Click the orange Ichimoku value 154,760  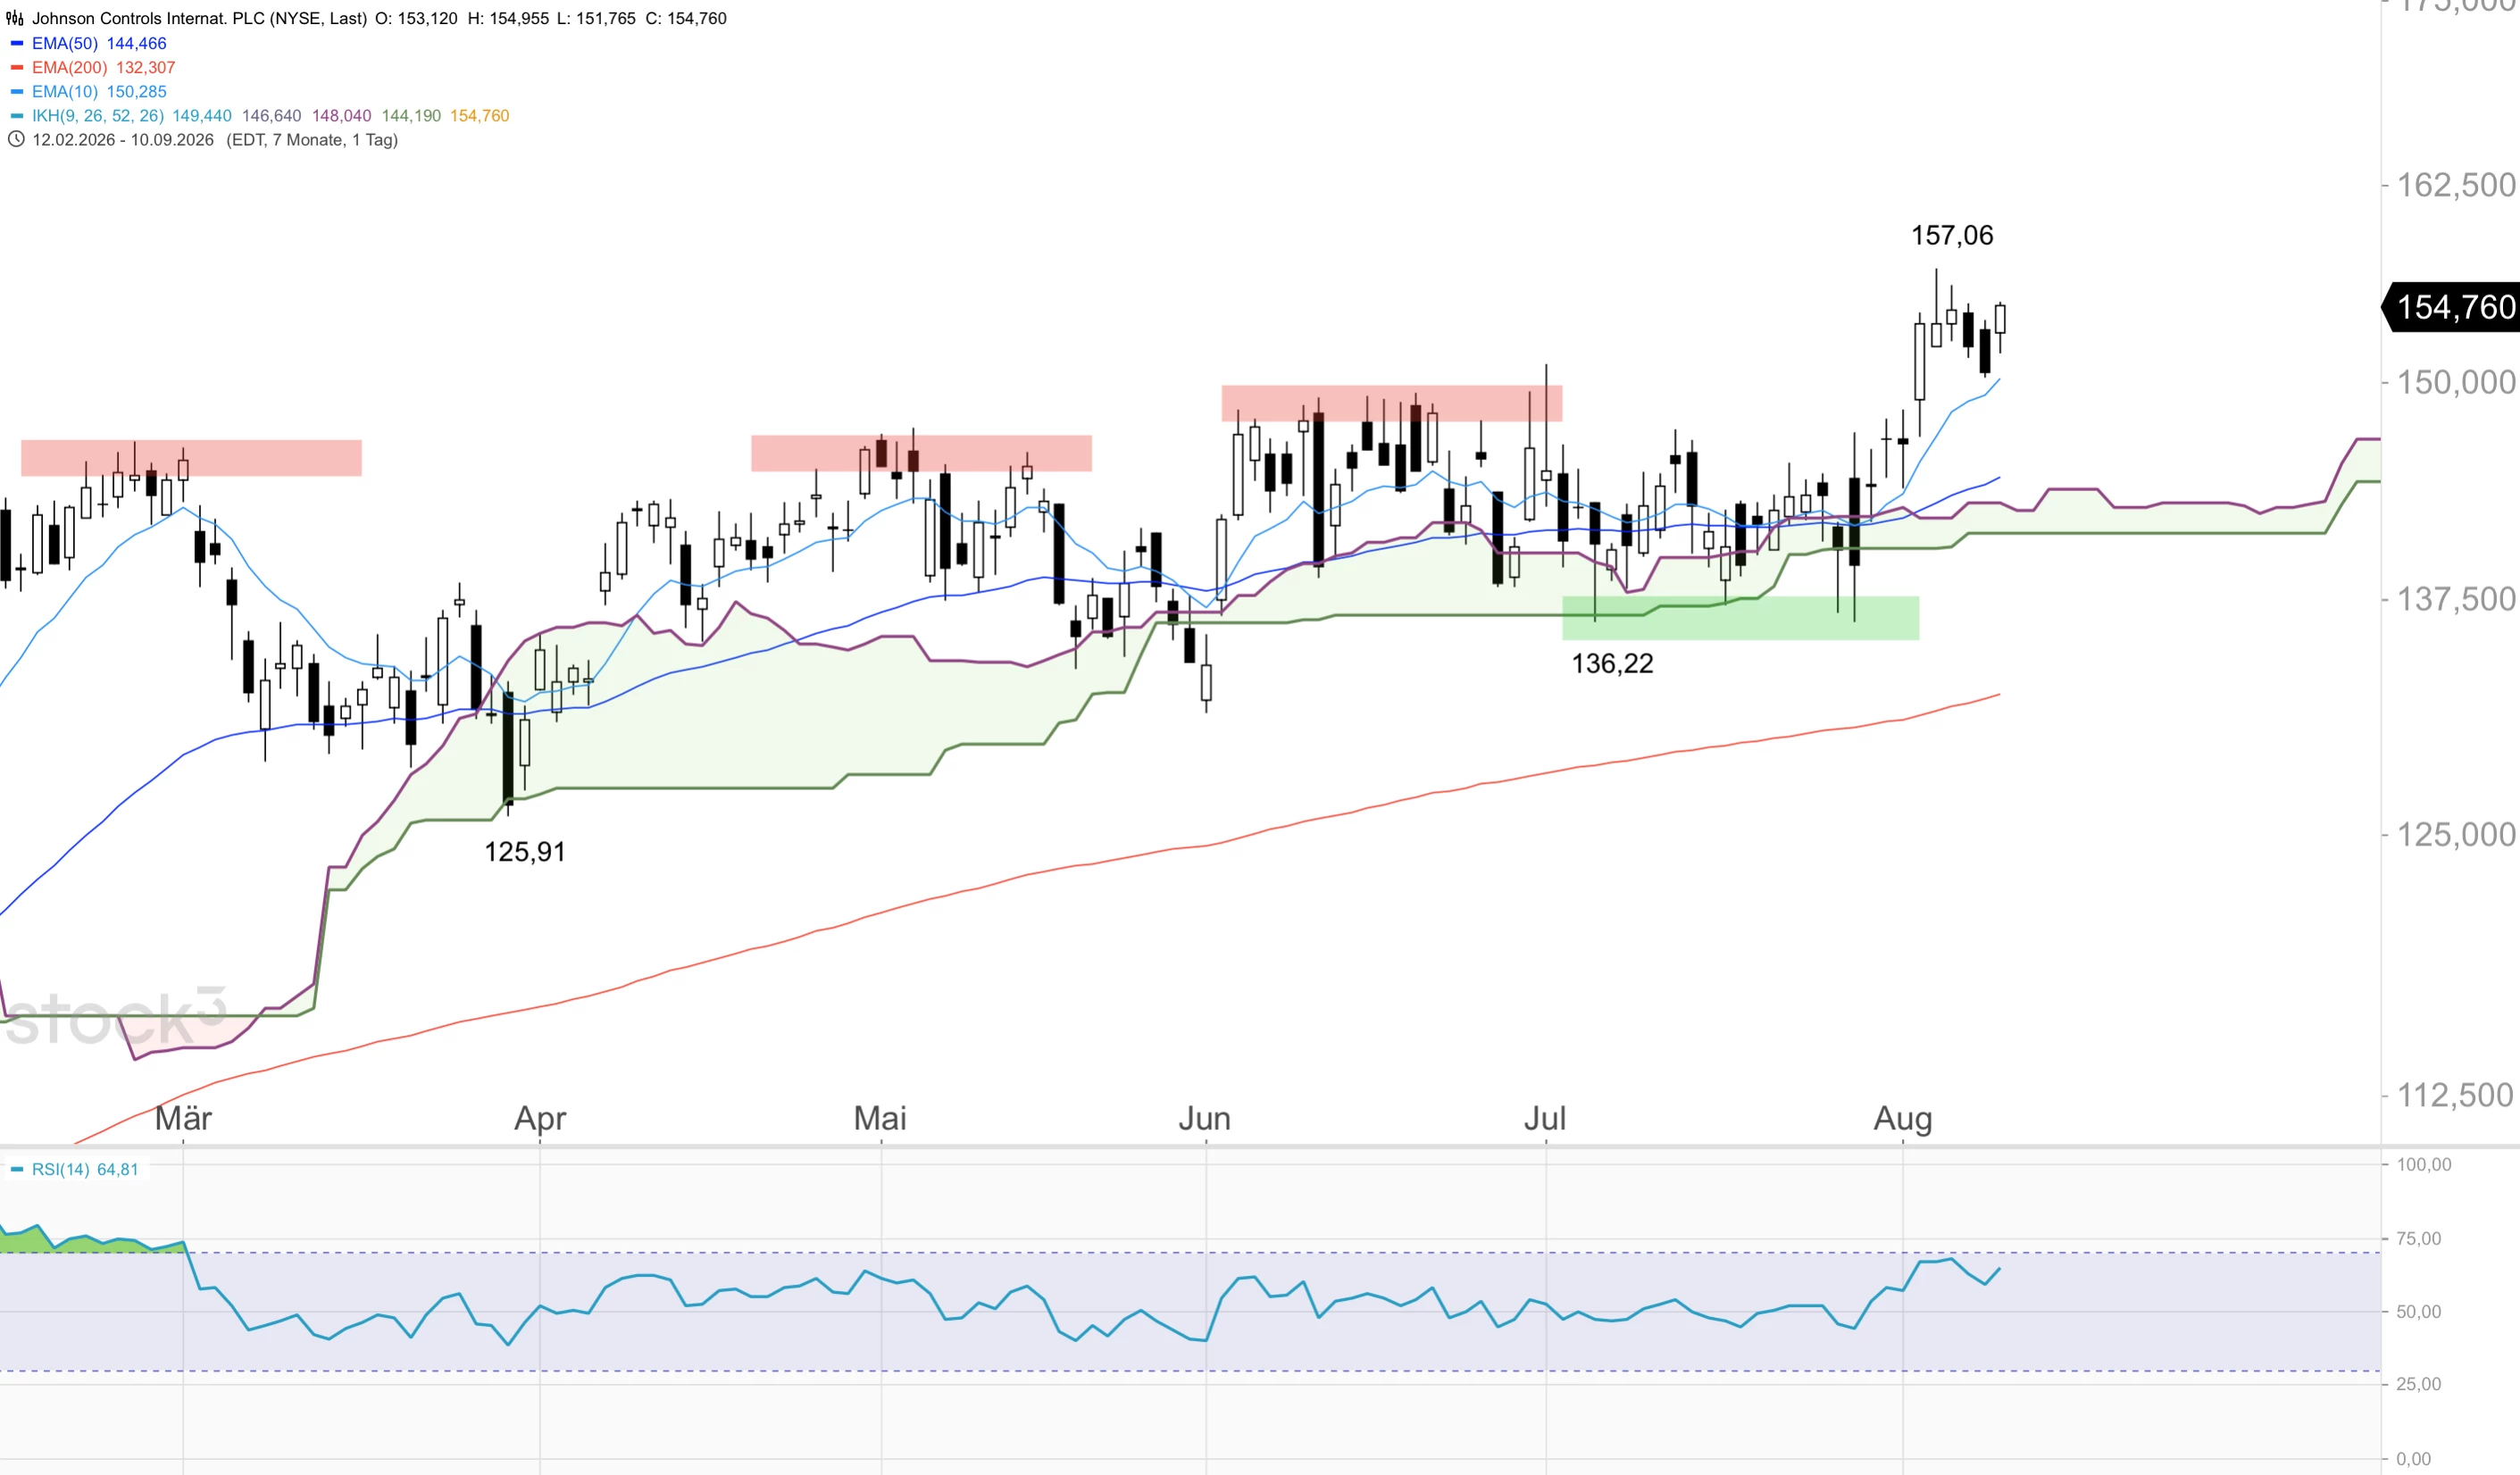point(480,116)
